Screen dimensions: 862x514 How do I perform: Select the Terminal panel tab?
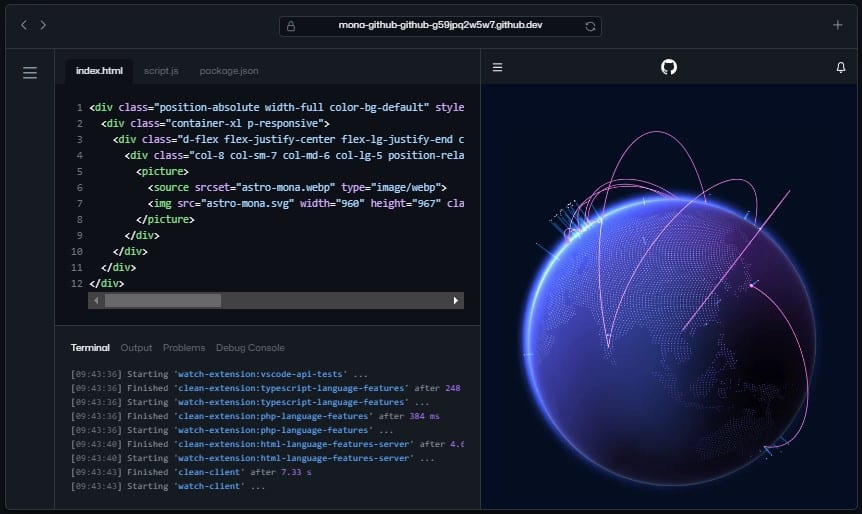click(x=90, y=348)
